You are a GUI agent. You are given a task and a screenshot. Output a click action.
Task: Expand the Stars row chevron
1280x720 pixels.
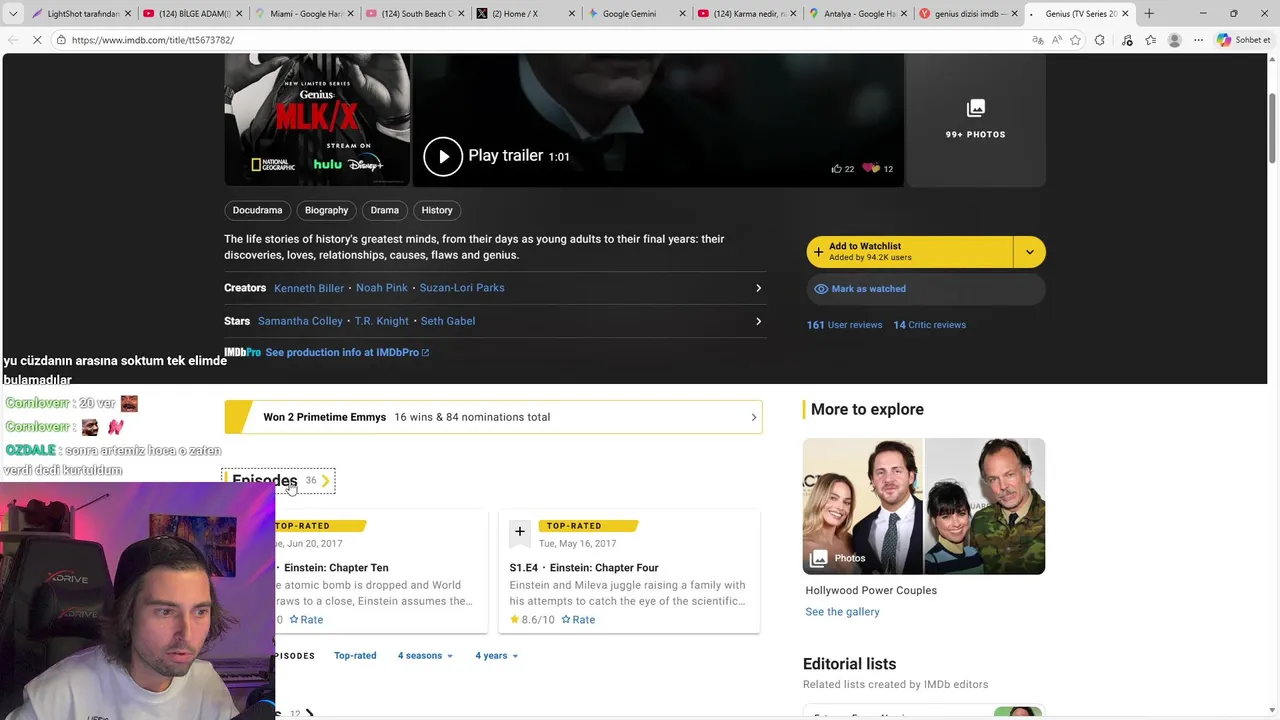(x=758, y=321)
